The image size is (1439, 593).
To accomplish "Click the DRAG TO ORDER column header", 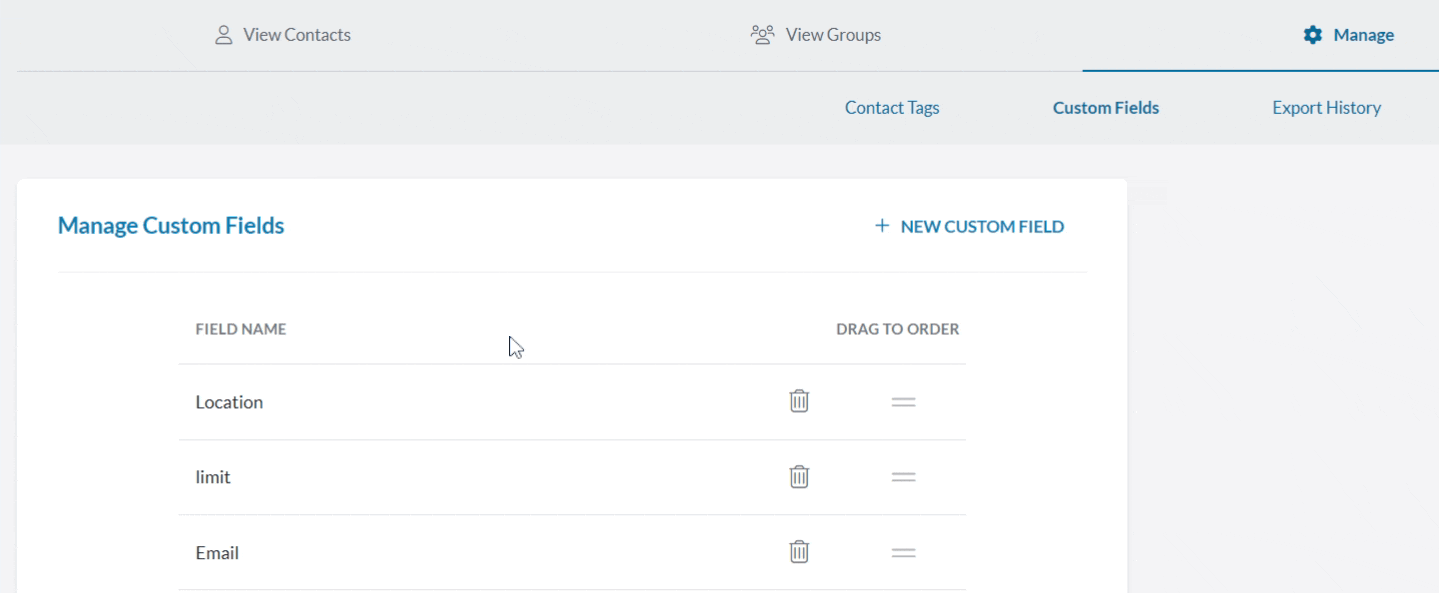I will 897,329.
